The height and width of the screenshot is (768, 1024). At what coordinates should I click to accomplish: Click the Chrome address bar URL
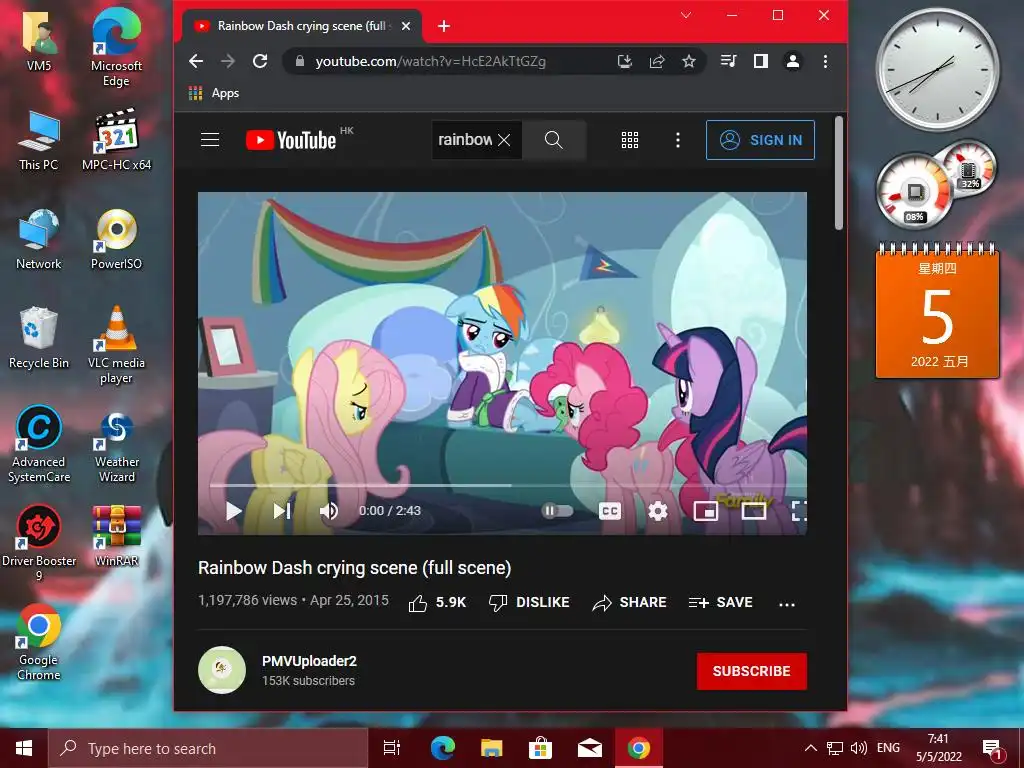click(x=430, y=61)
